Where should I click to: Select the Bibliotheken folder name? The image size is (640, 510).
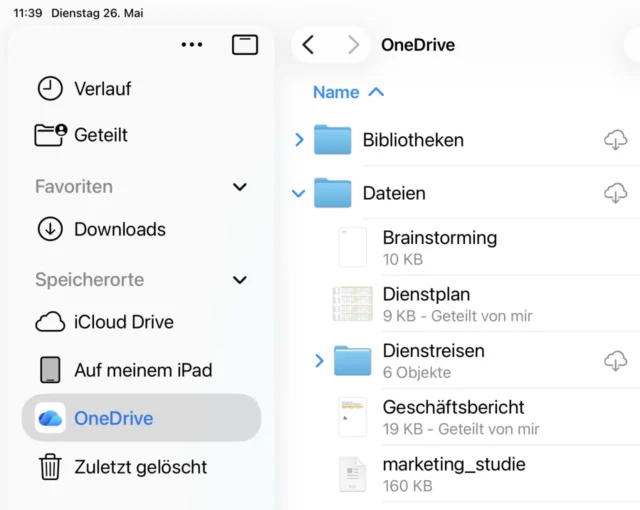click(x=413, y=140)
